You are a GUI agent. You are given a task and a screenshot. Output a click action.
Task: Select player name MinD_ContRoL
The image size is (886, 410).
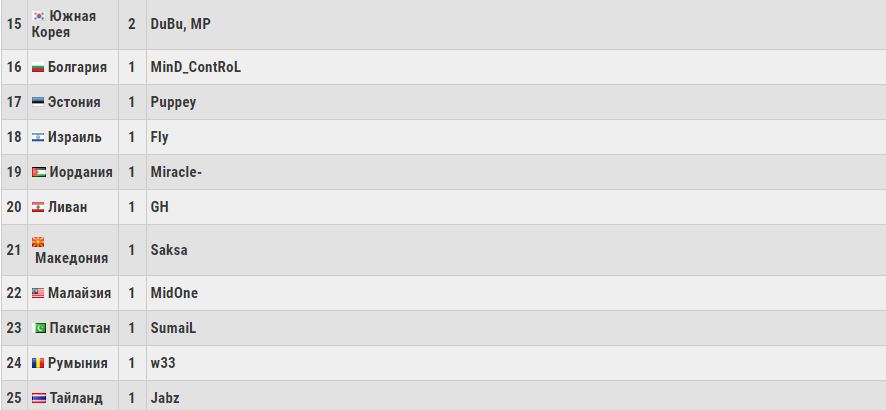(x=196, y=68)
